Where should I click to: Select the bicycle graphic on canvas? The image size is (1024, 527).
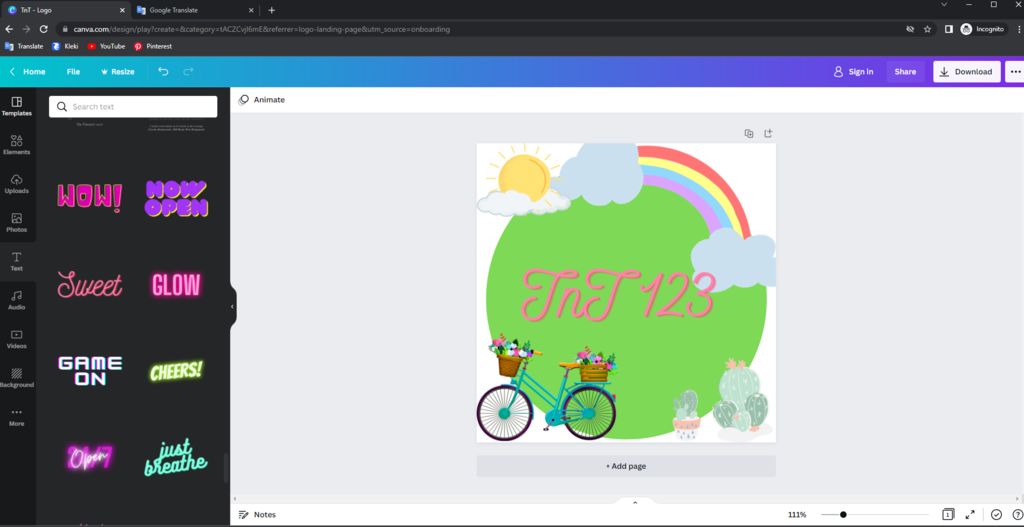[546, 388]
